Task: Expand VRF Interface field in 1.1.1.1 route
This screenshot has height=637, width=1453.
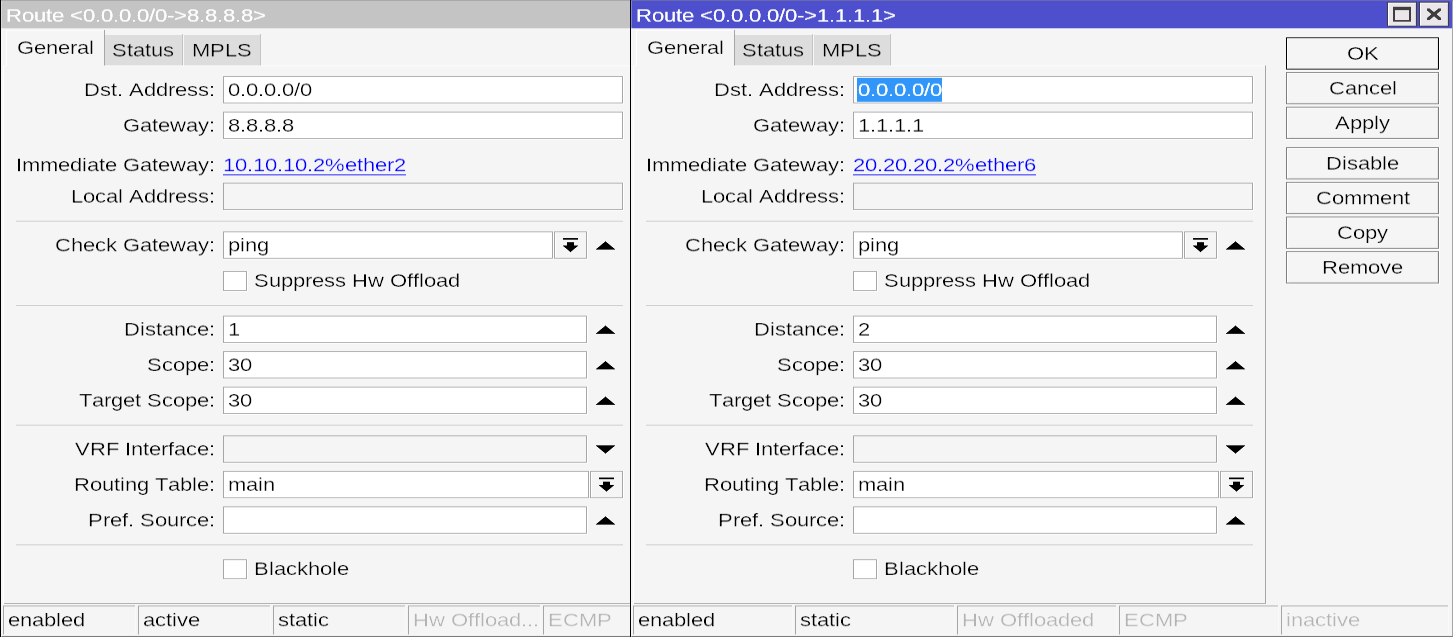Action: coord(1235,449)
